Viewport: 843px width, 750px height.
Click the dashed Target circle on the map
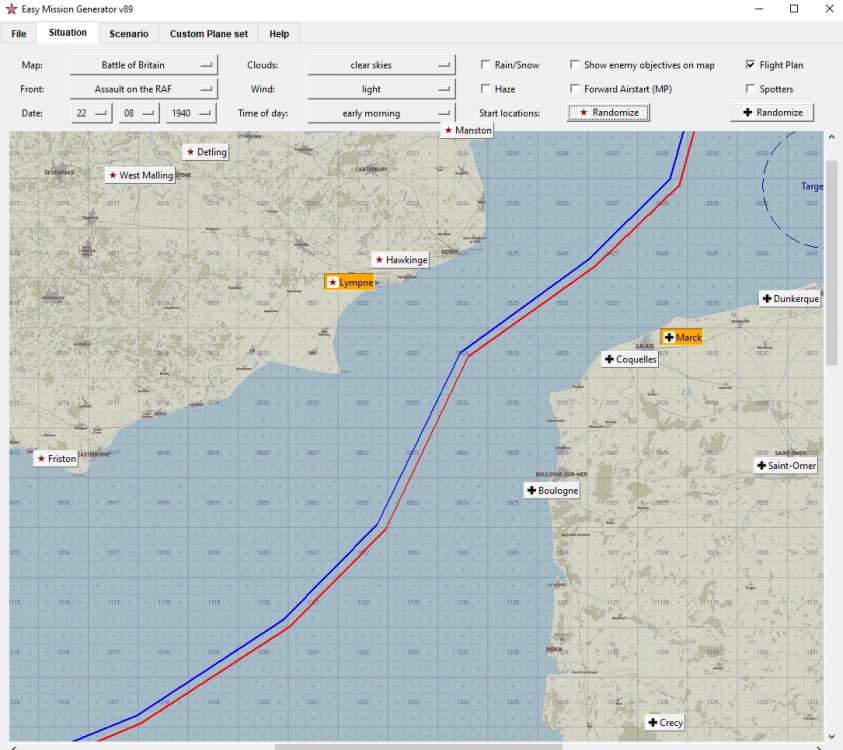coord(792,189)
